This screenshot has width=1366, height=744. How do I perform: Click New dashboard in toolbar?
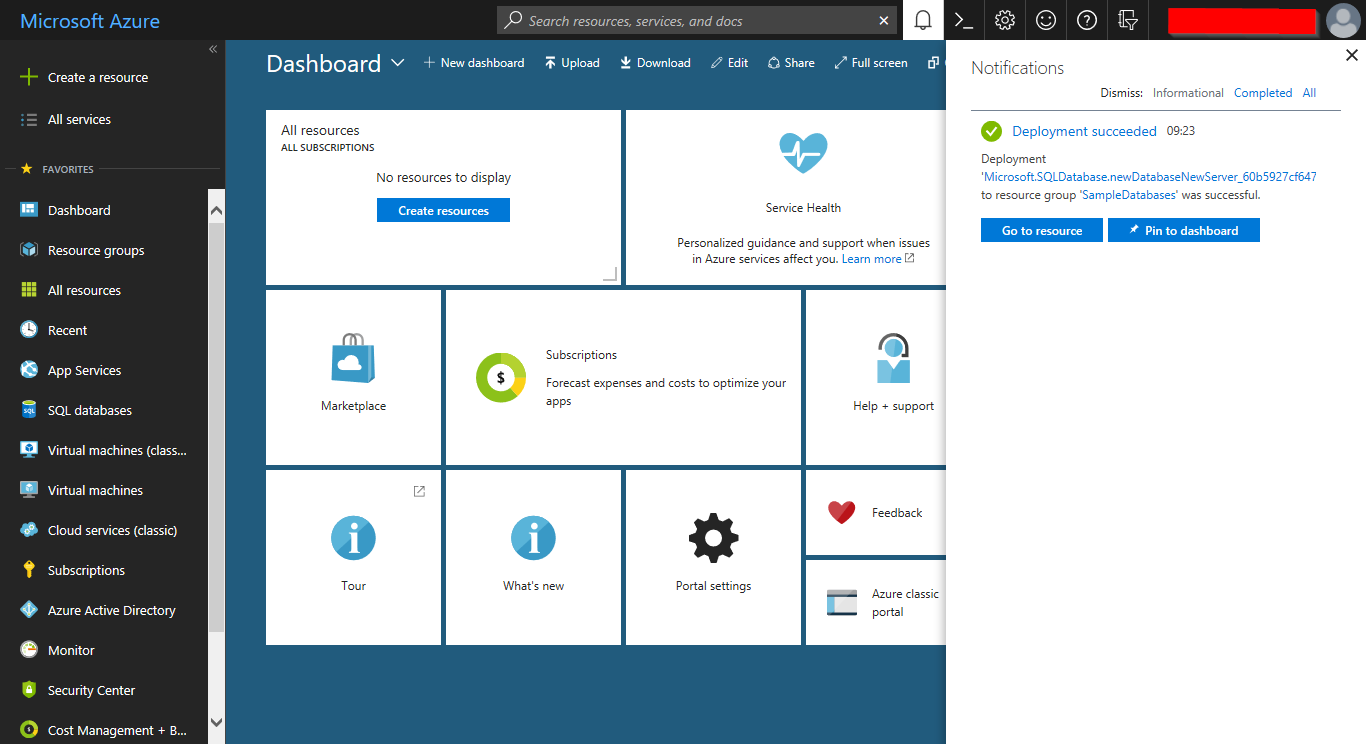474,63
